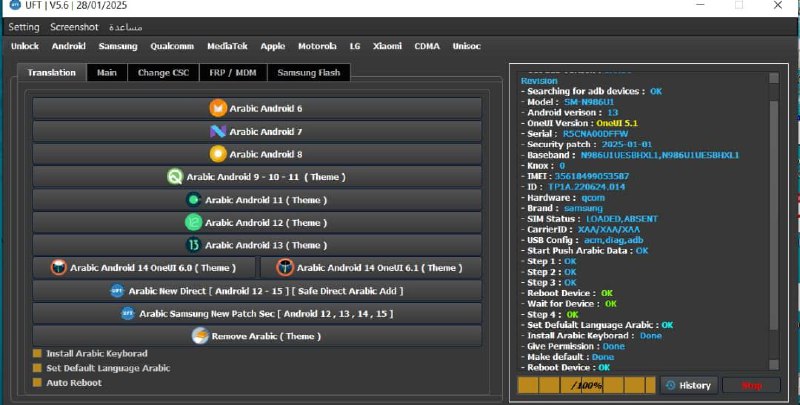
Task: Click the red Stop button
Action: 752,385
